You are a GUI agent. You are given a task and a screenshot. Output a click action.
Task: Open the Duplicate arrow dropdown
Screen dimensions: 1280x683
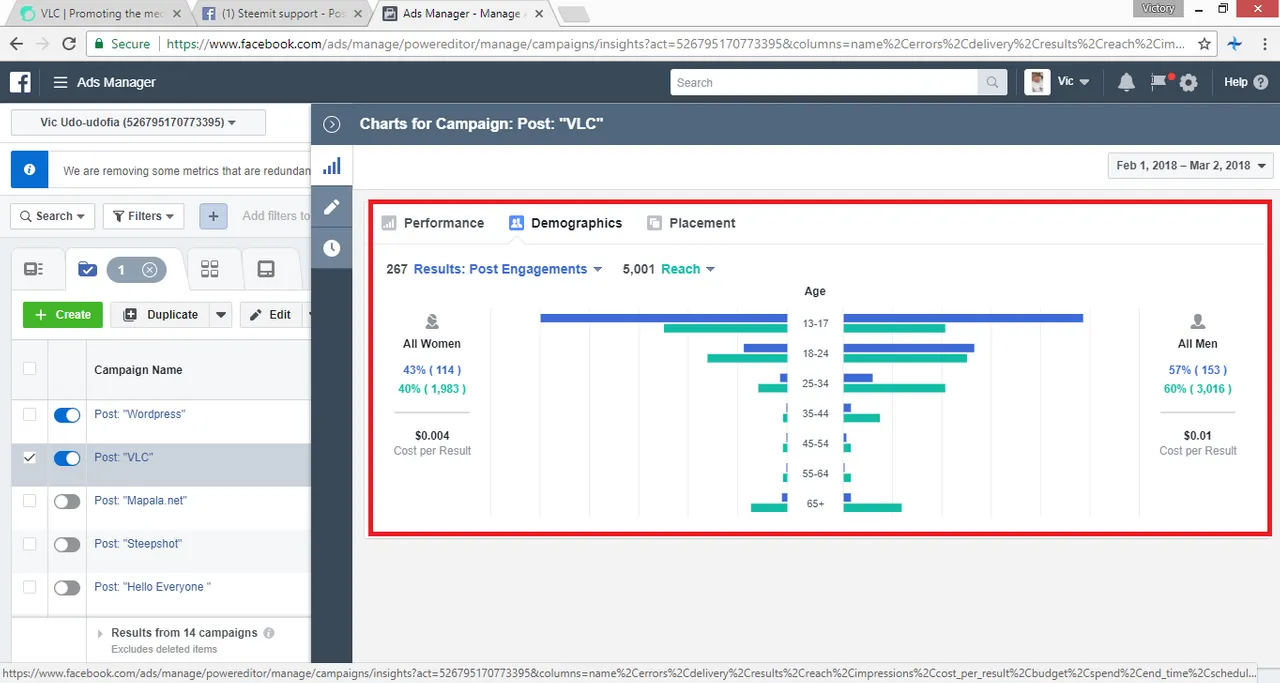(x=222, y=314)
